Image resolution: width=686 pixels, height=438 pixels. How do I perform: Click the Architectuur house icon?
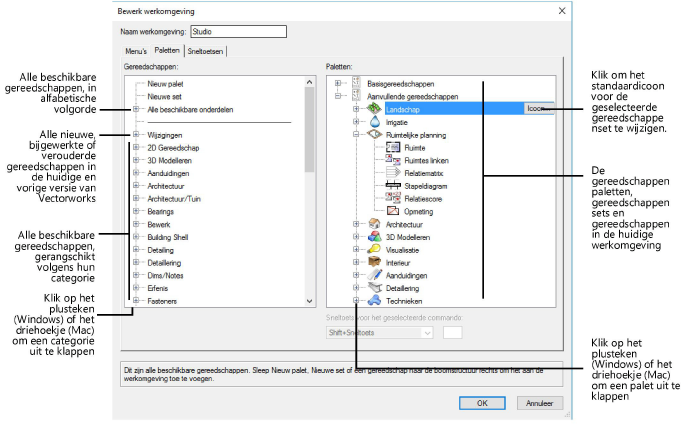pos(373,225)
